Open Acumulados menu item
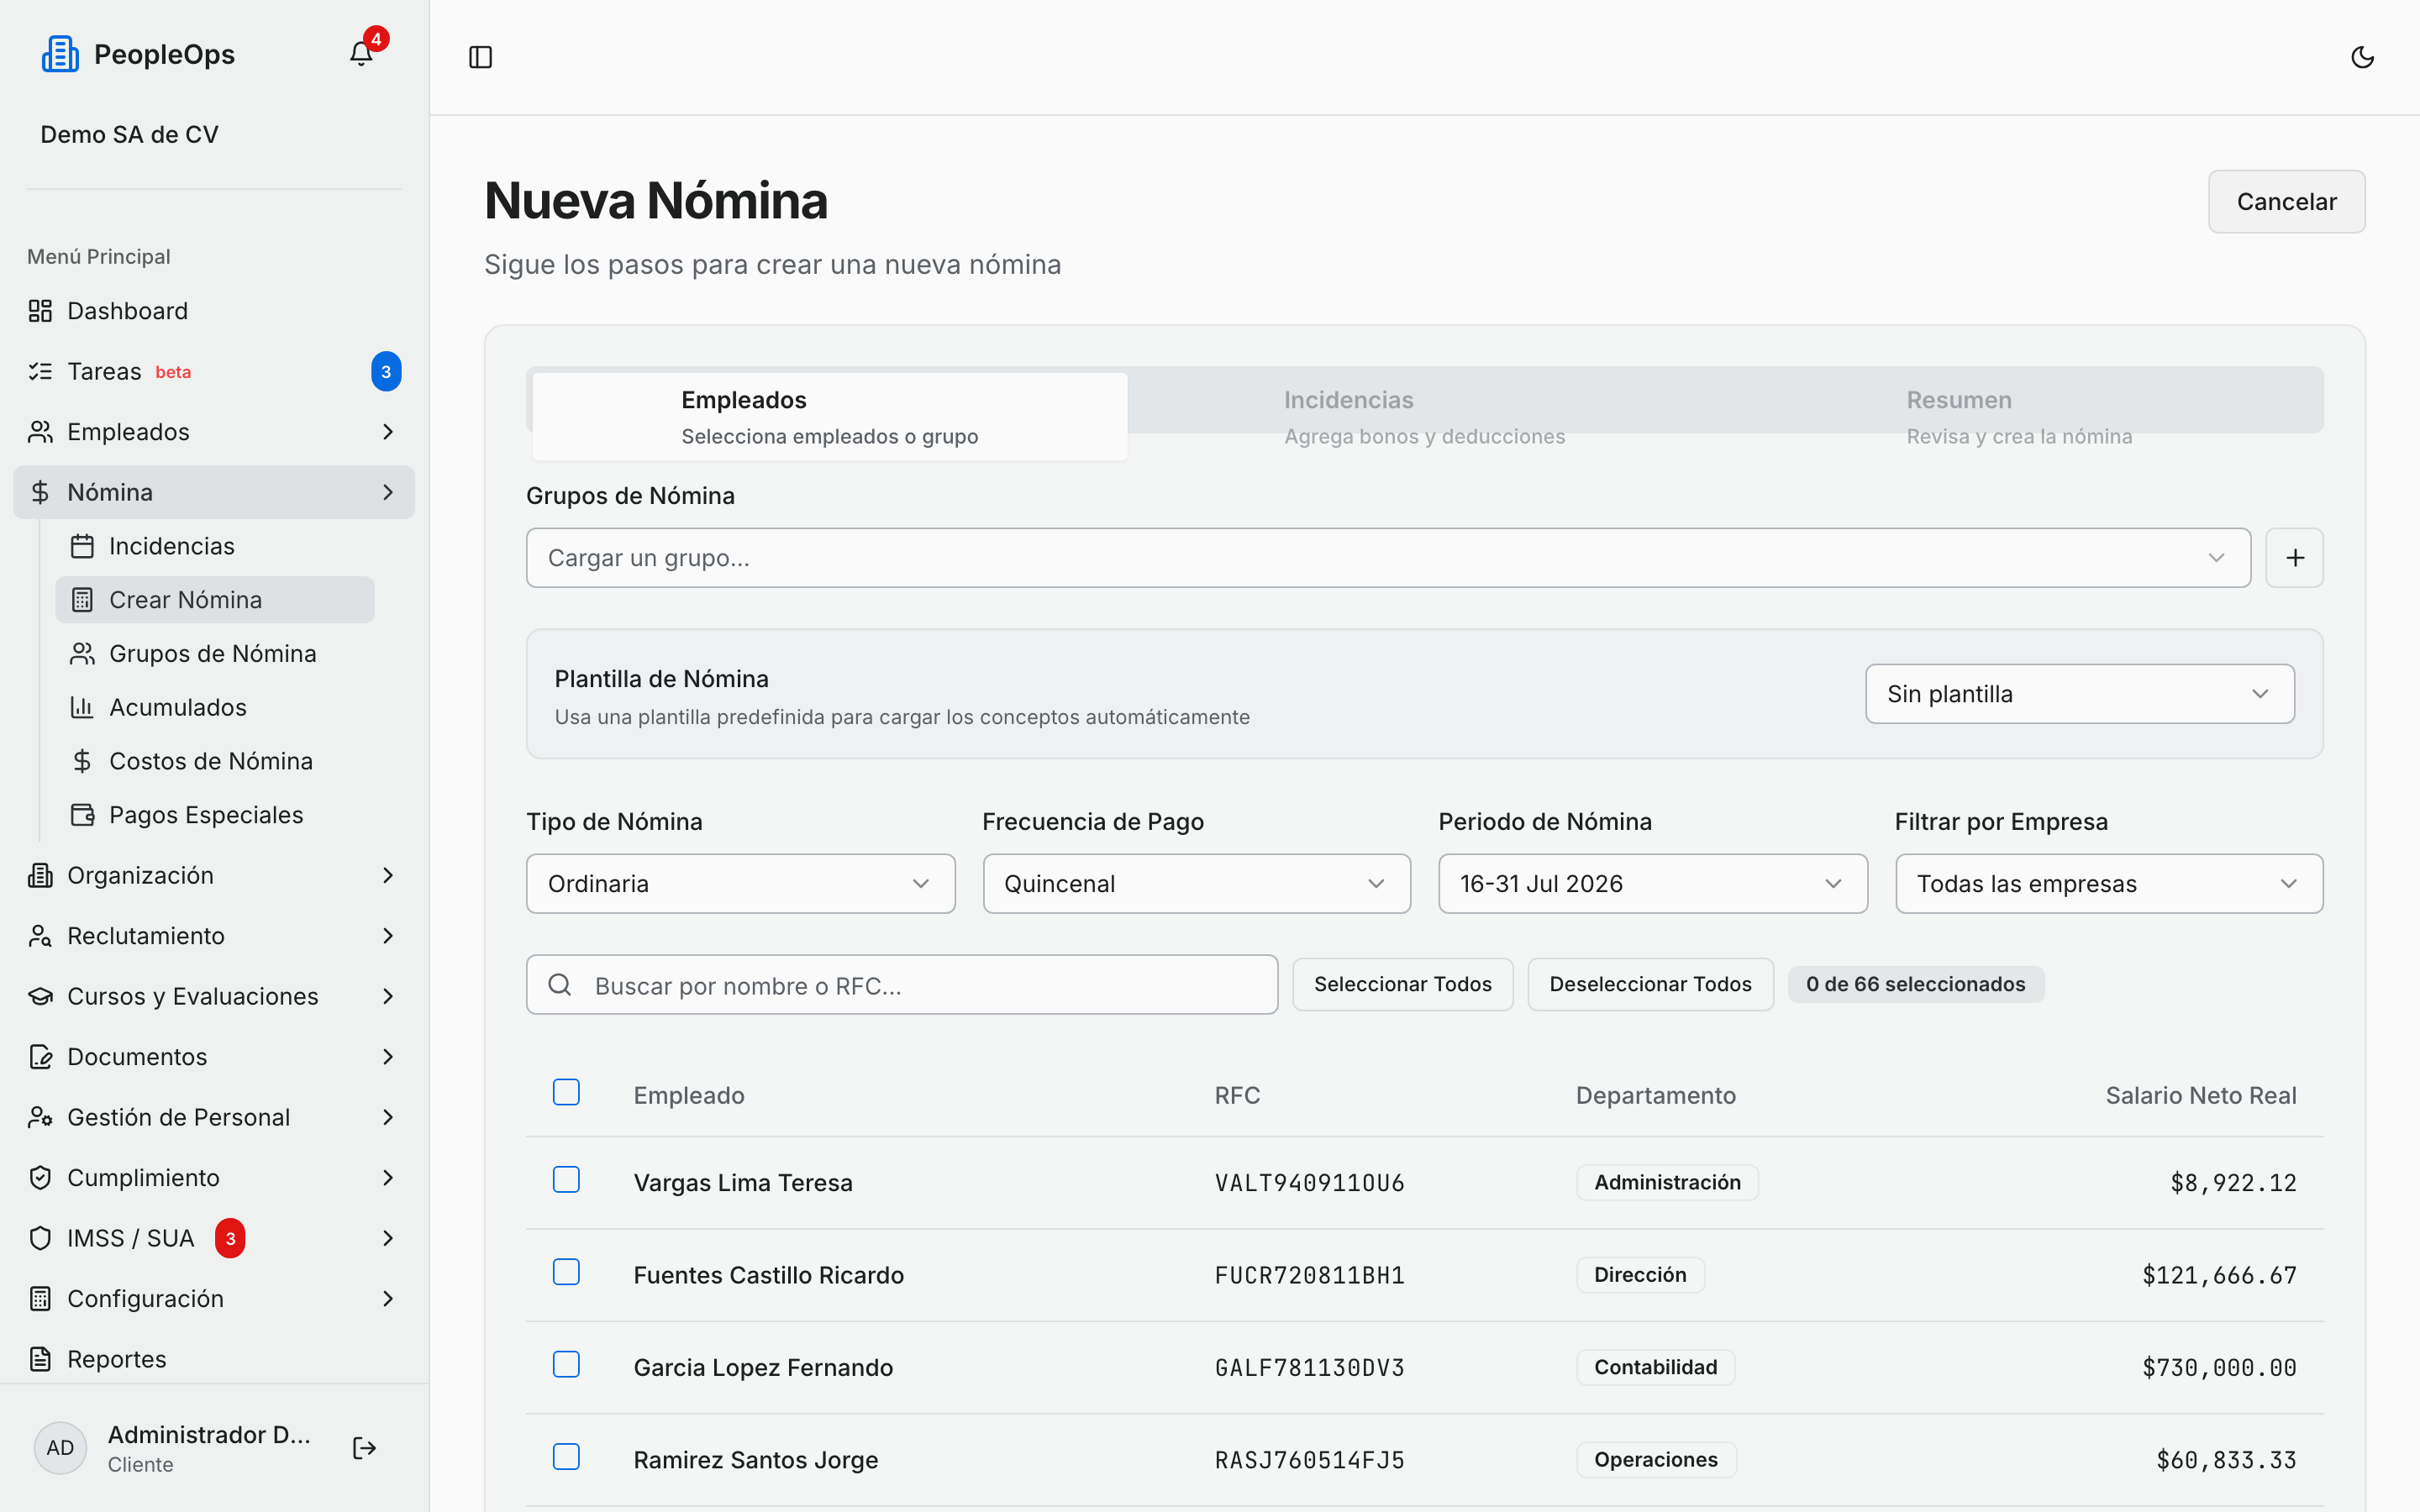This screenshot has height=1512, width=2420. (214, 707)
